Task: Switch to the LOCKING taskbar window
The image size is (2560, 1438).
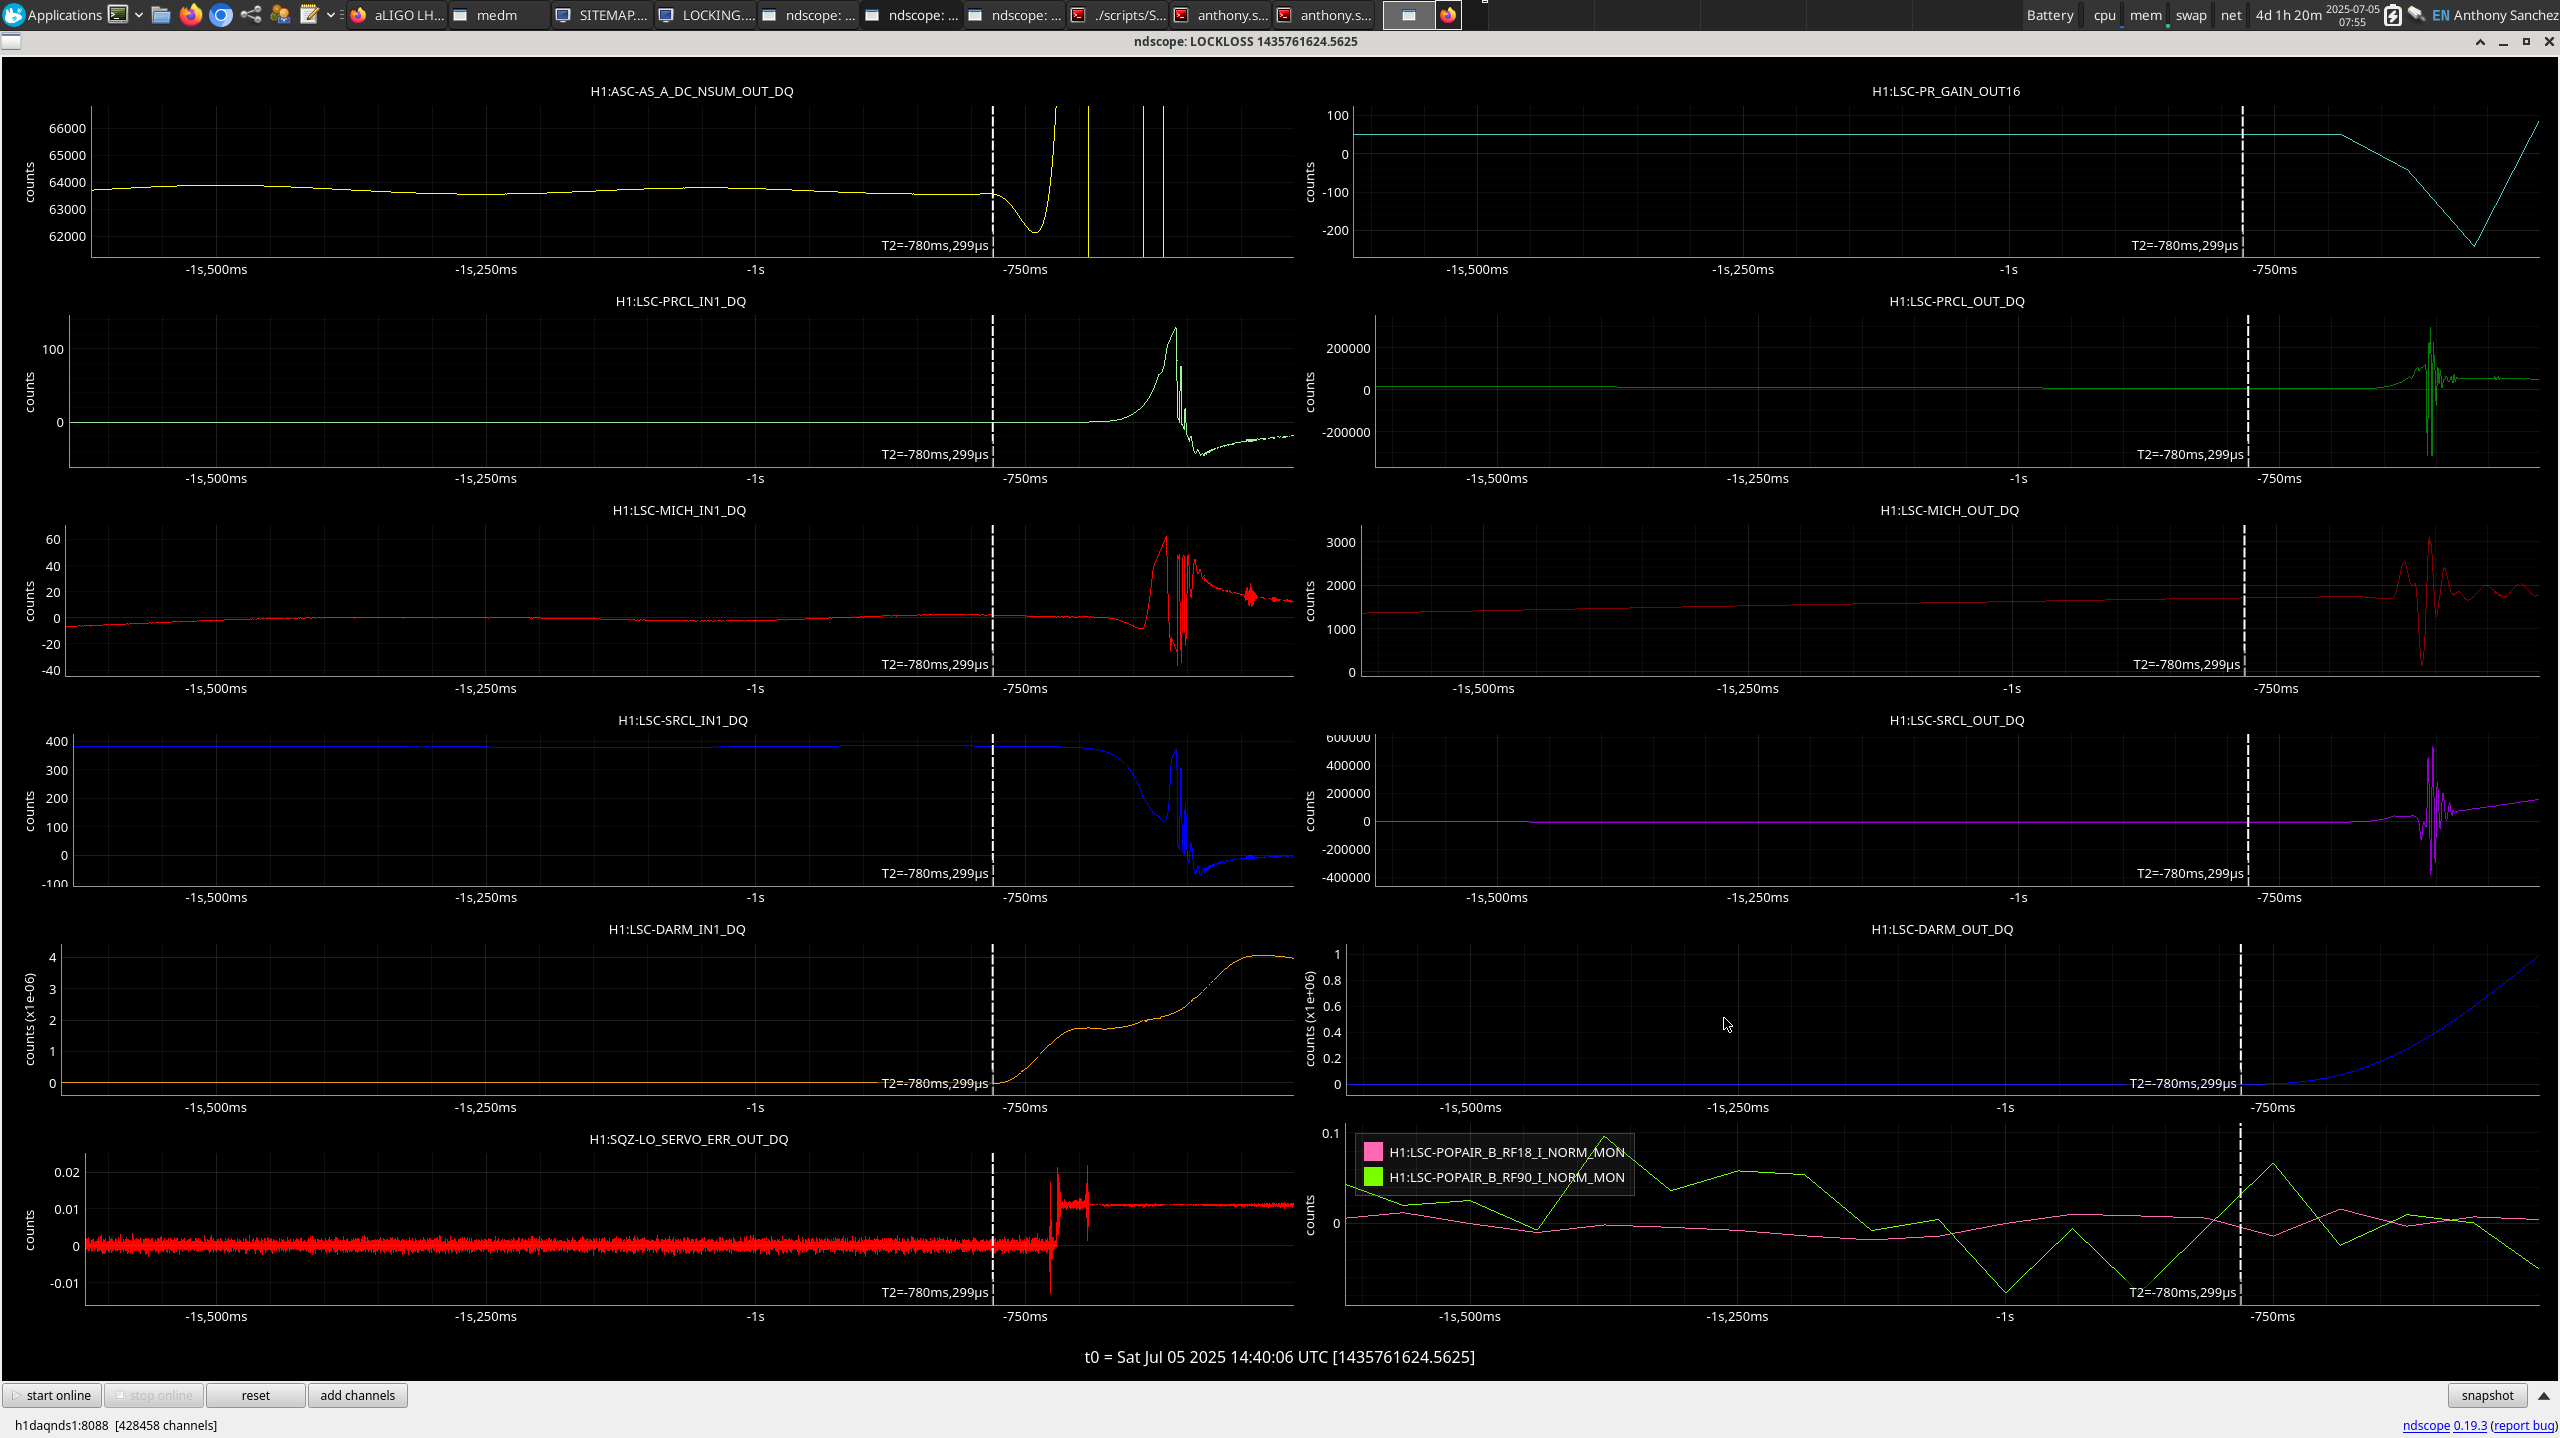Action: [x=706, y=15]
